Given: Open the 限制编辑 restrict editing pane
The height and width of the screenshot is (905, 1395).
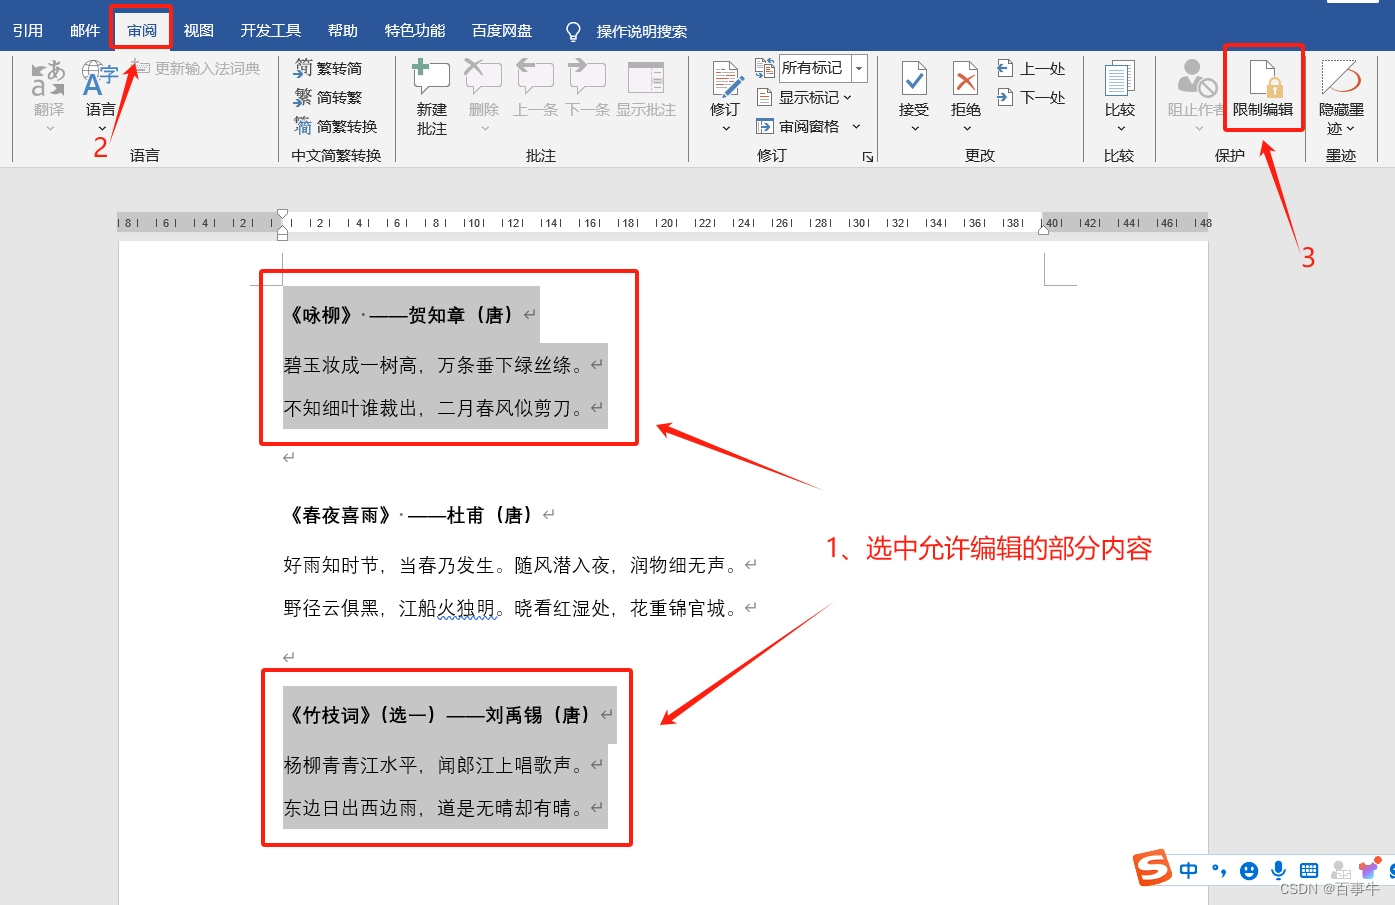Looking at the screenshot, I should click(x=1263, y=90).
